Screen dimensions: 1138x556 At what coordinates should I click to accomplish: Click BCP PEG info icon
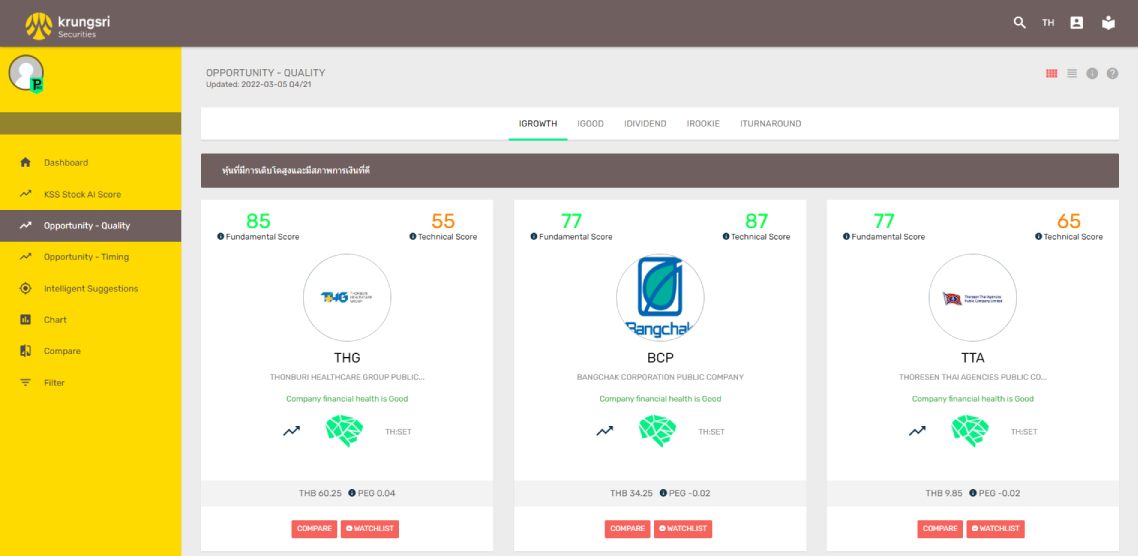click(x=663, y=494)
